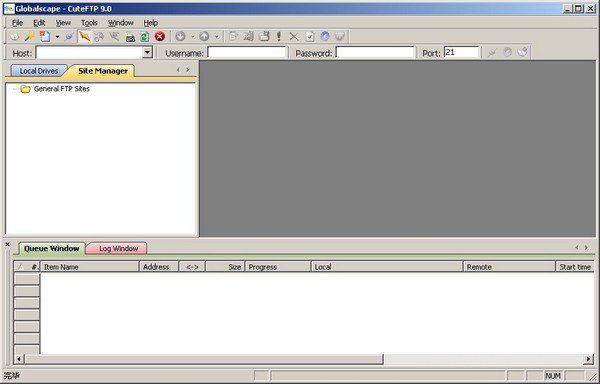Open the Host address dropdown arrow
The height and width of the screenshot is (384, 600).
(x=147, y=52)
